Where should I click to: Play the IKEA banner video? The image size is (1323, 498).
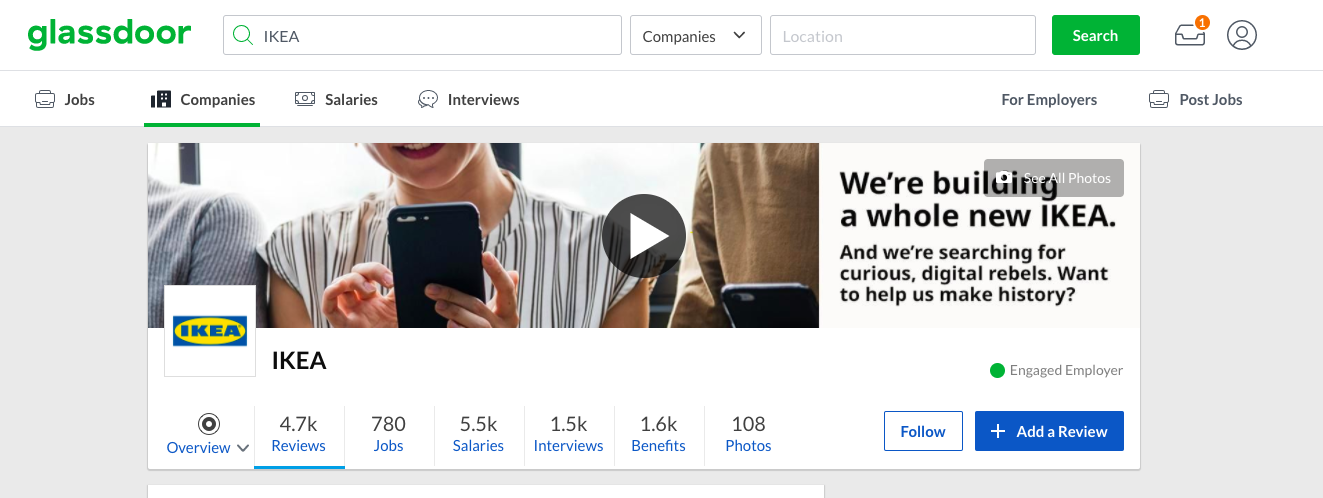tap(643, 236)
